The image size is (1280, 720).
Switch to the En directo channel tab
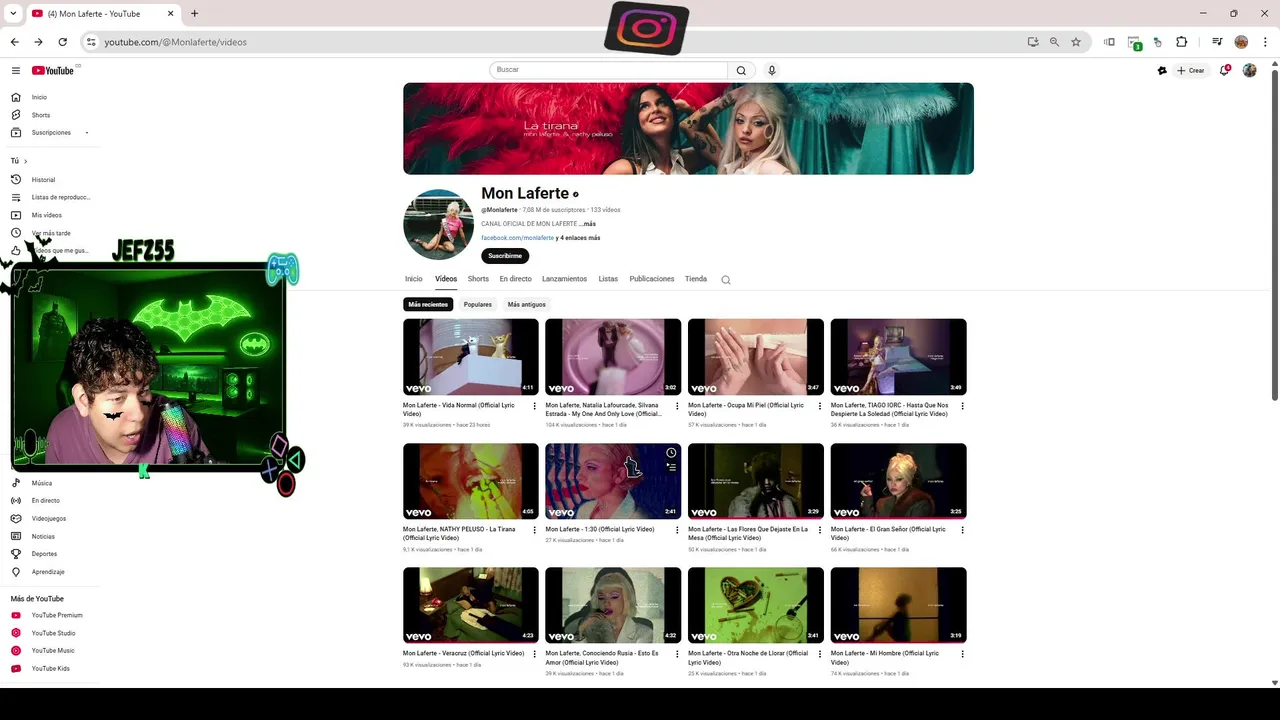[515, 279]
